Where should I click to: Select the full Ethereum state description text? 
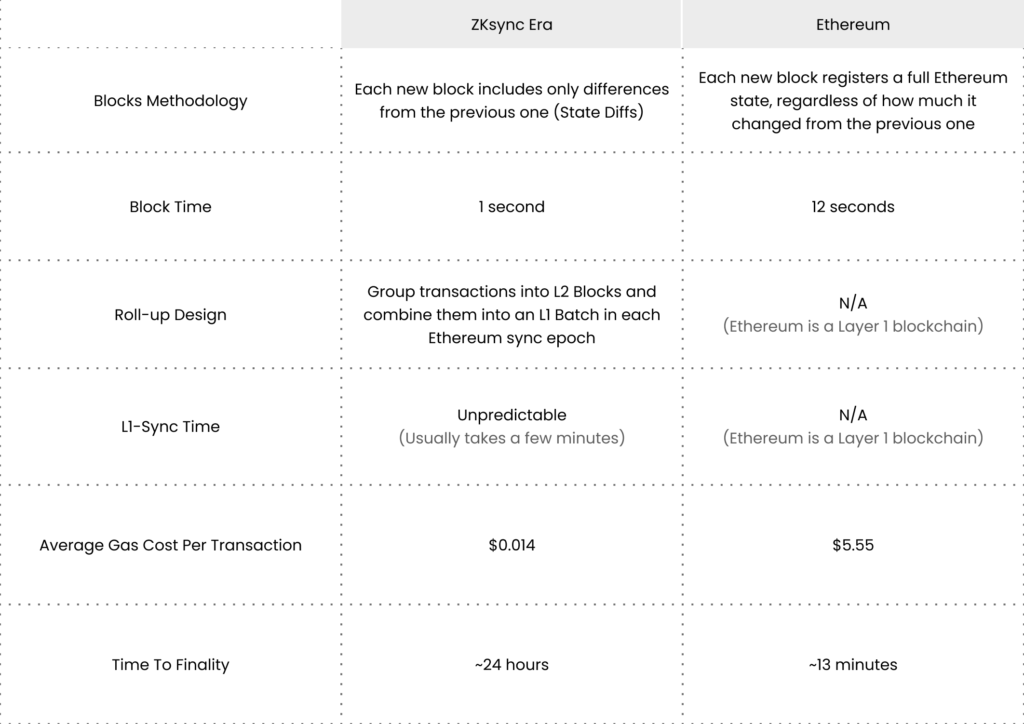pos(853,100)
